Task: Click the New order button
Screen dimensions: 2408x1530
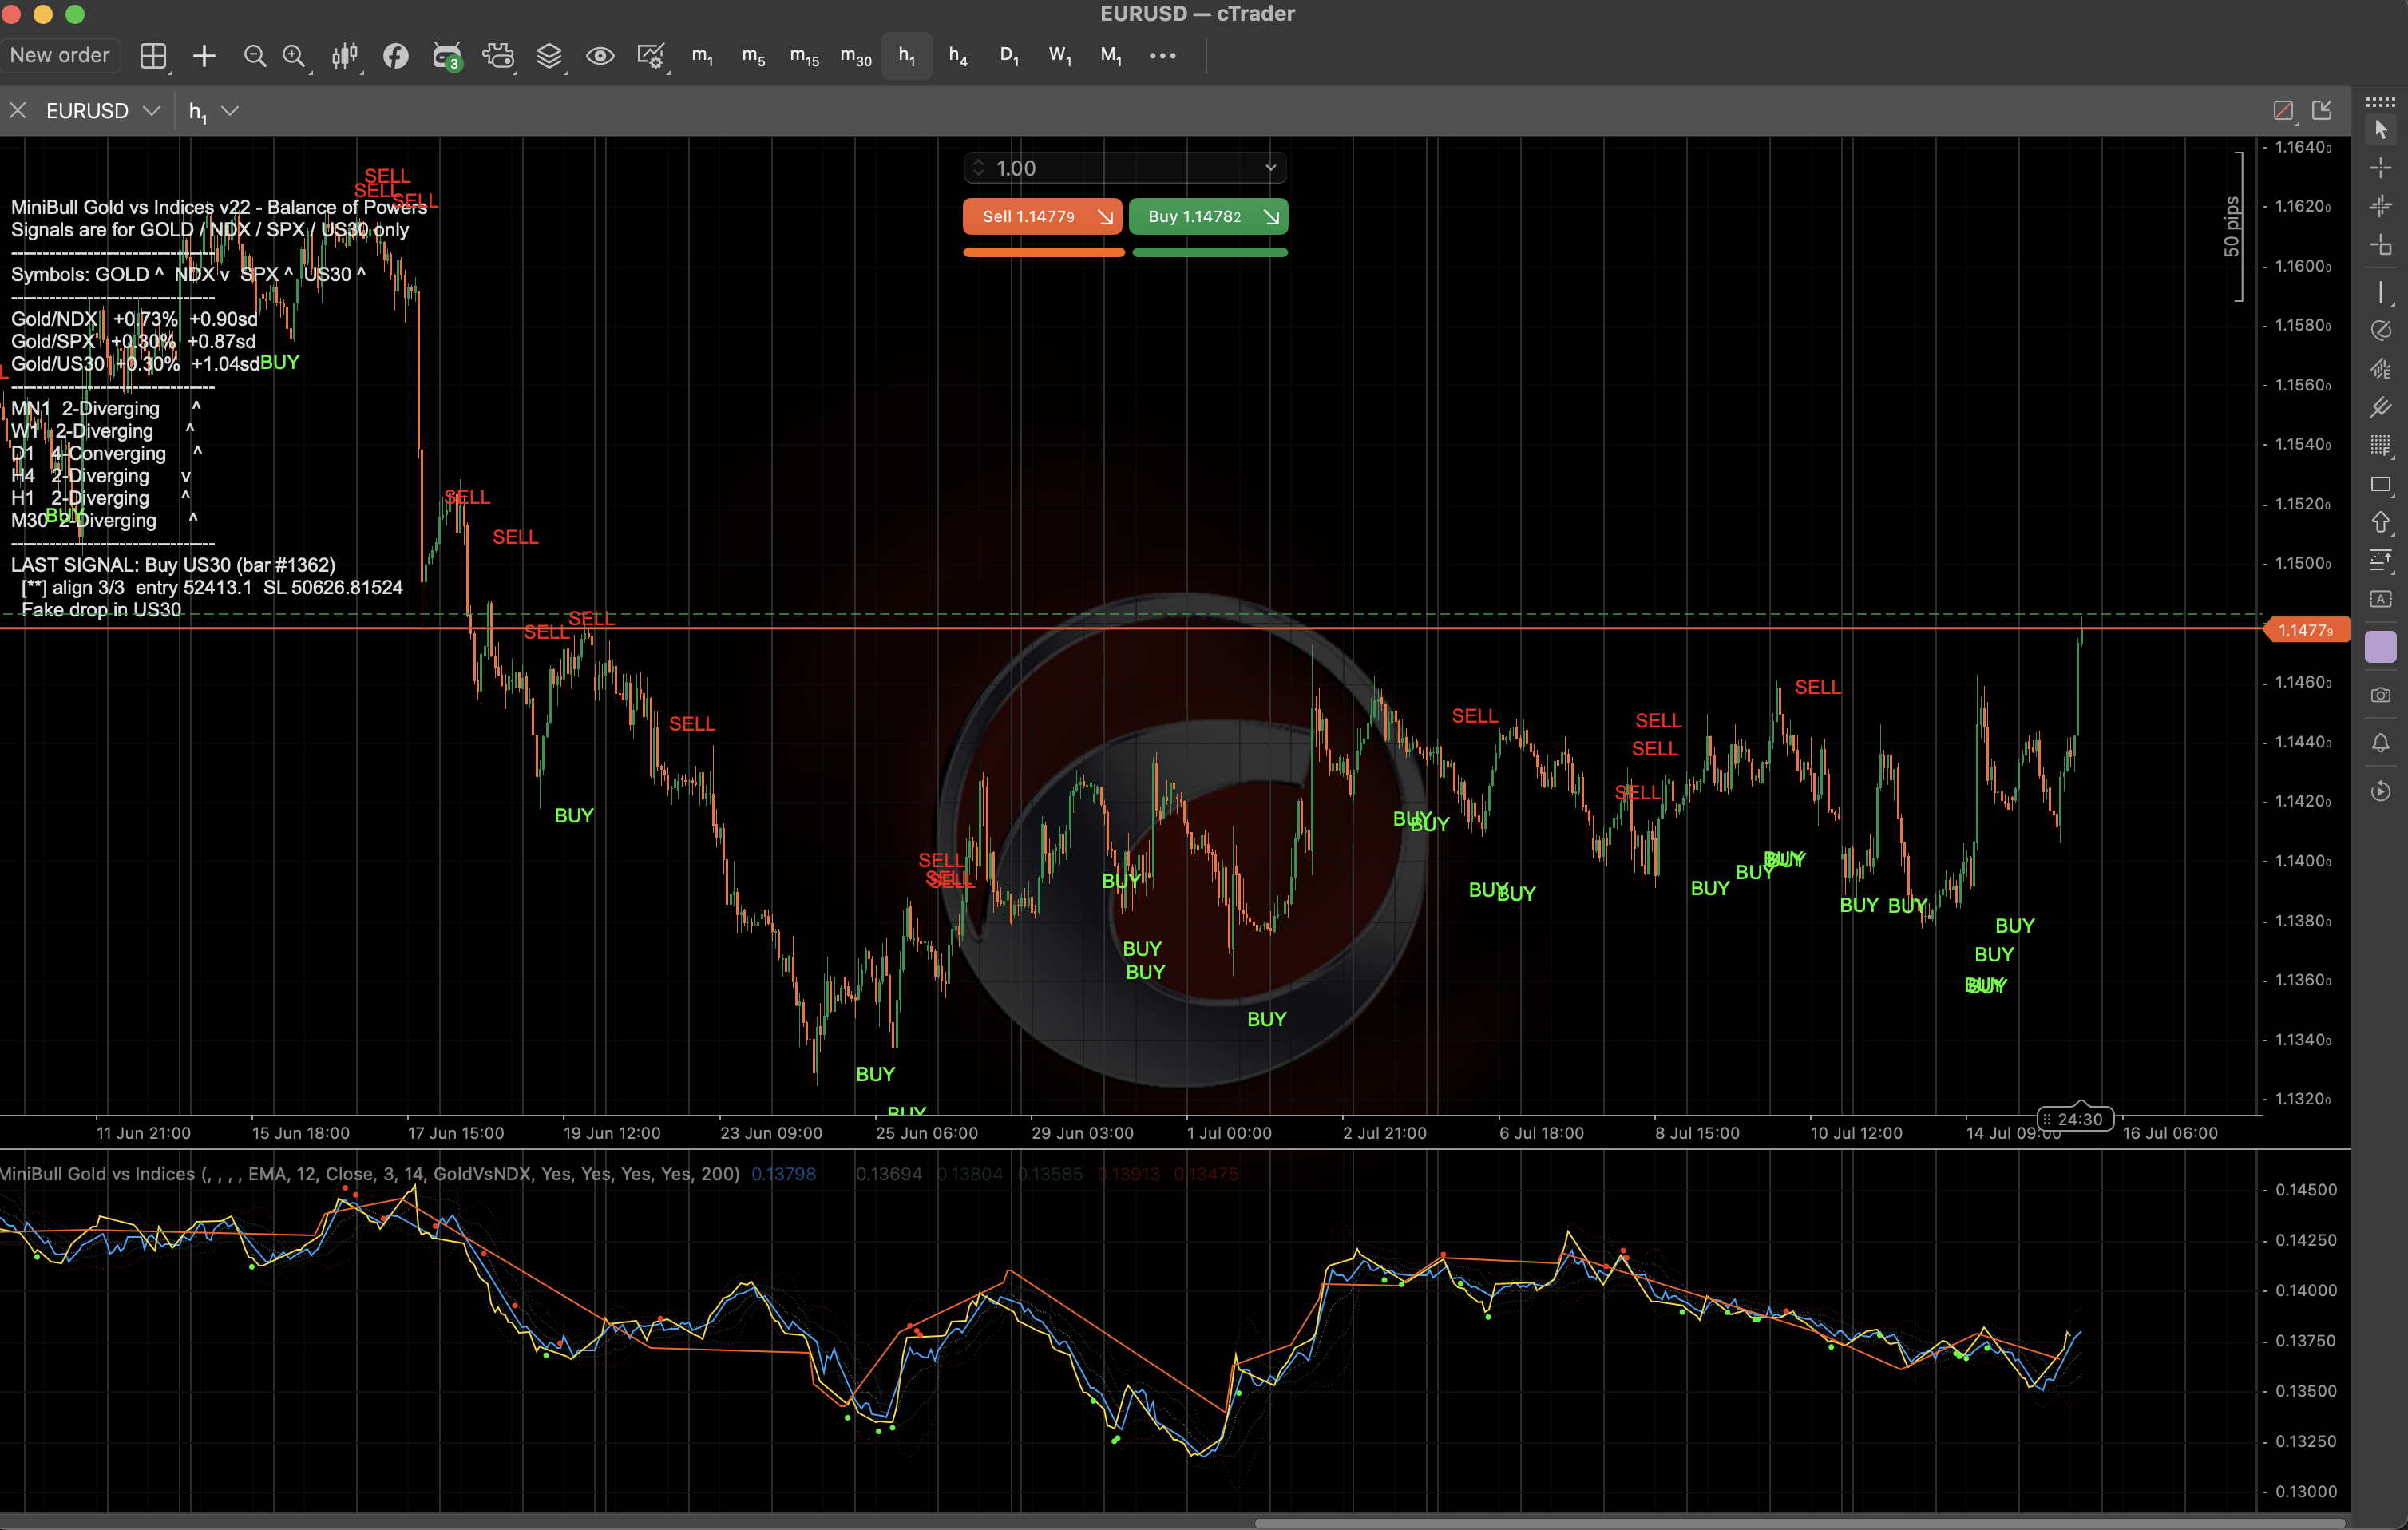Action: (60, 56)
